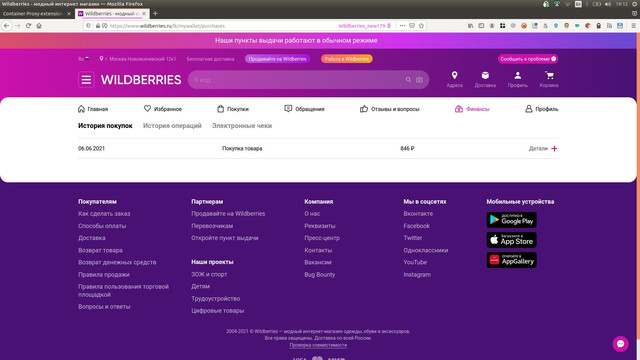Screen dimensions: 640x360
Task: Open Firefox hamburger menu
Action: [x=633, y=26]
